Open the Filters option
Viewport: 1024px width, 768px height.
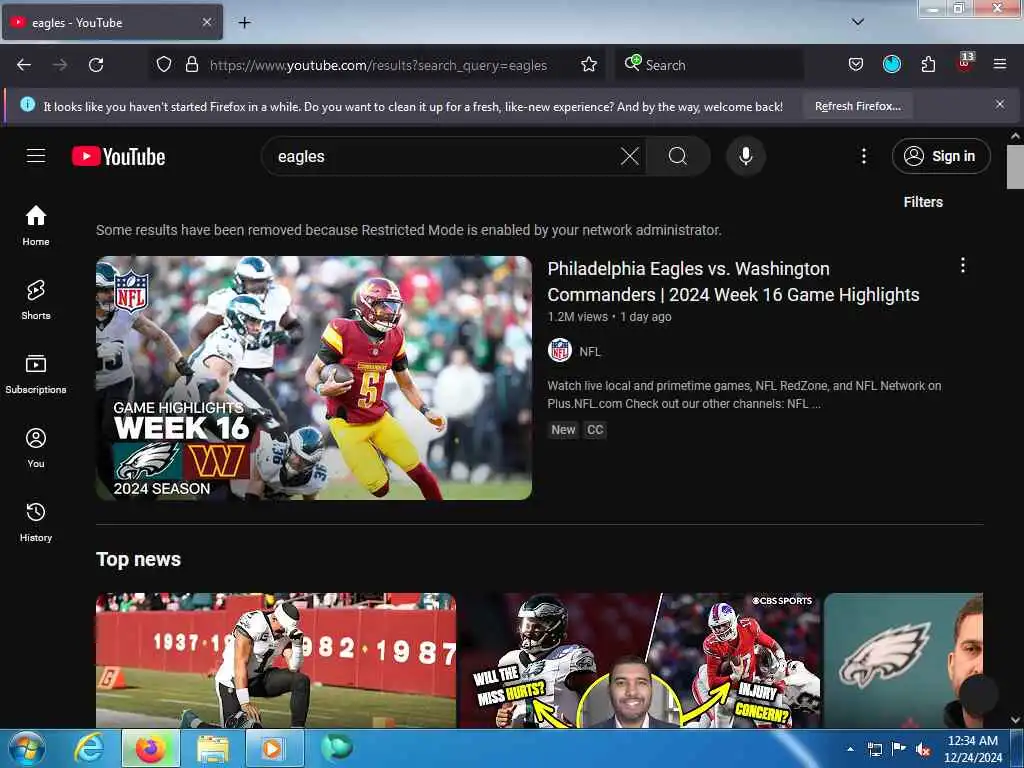coord(923,202)
